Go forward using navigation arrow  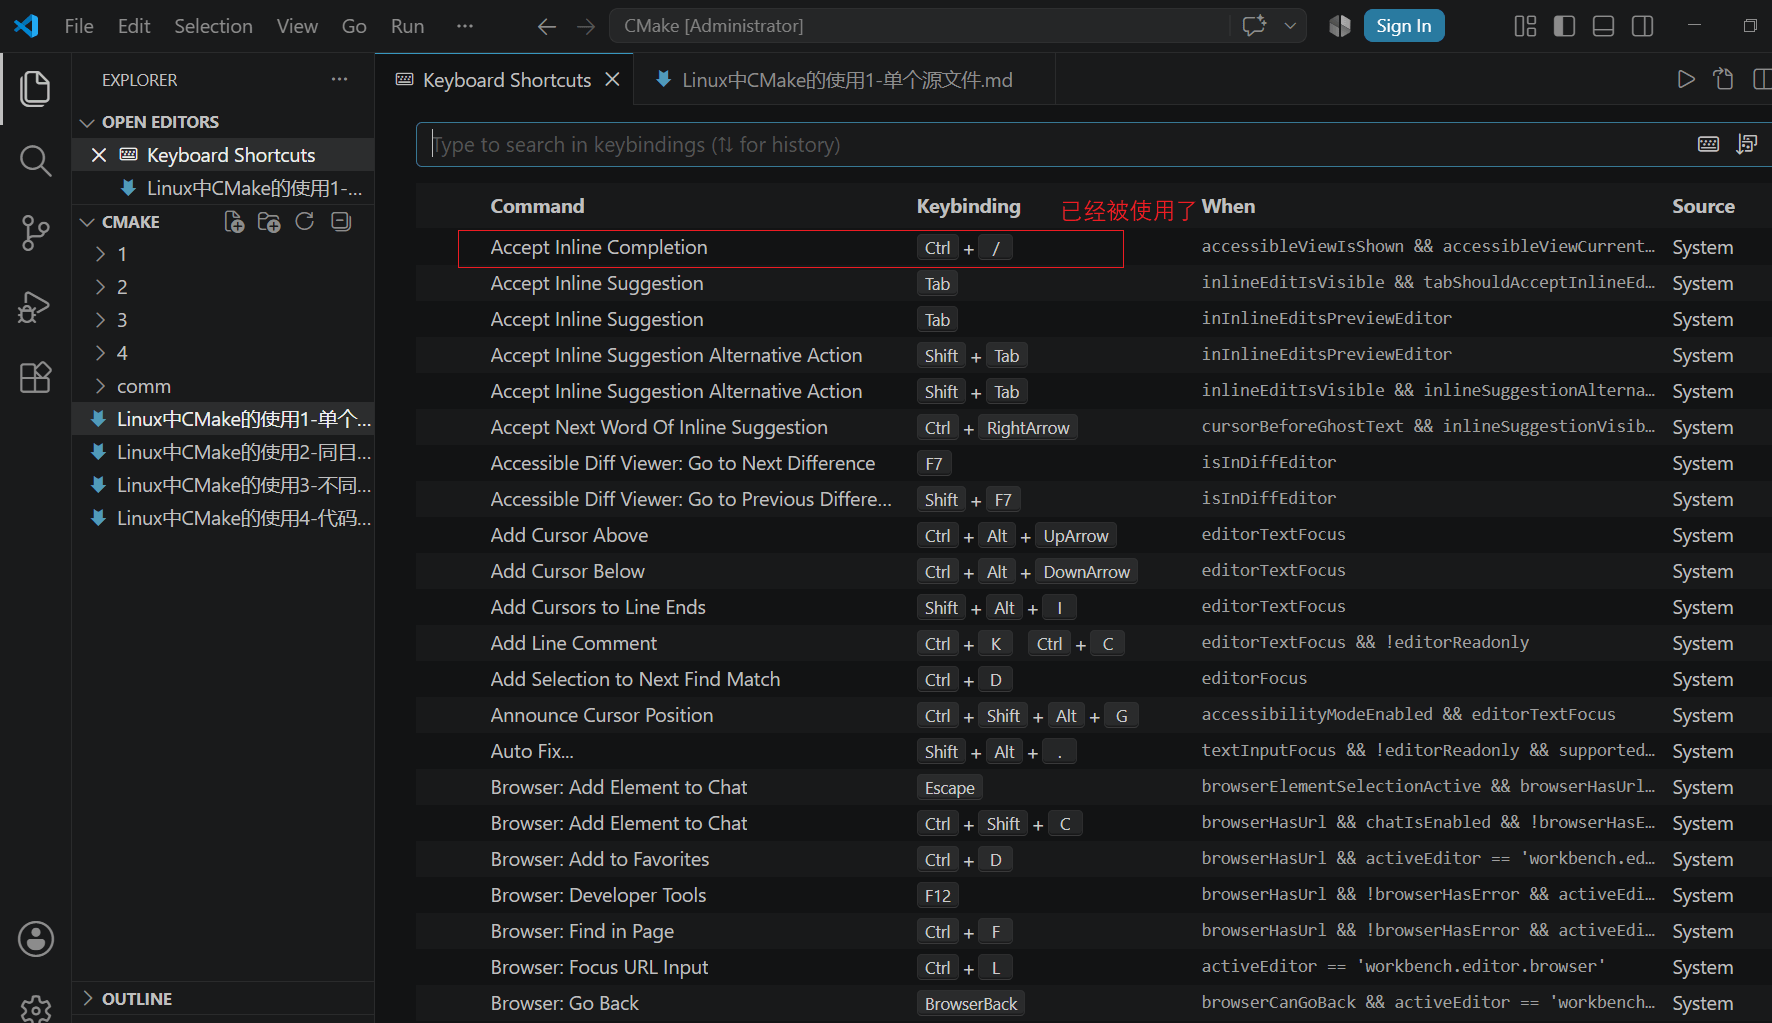[586, 26]
